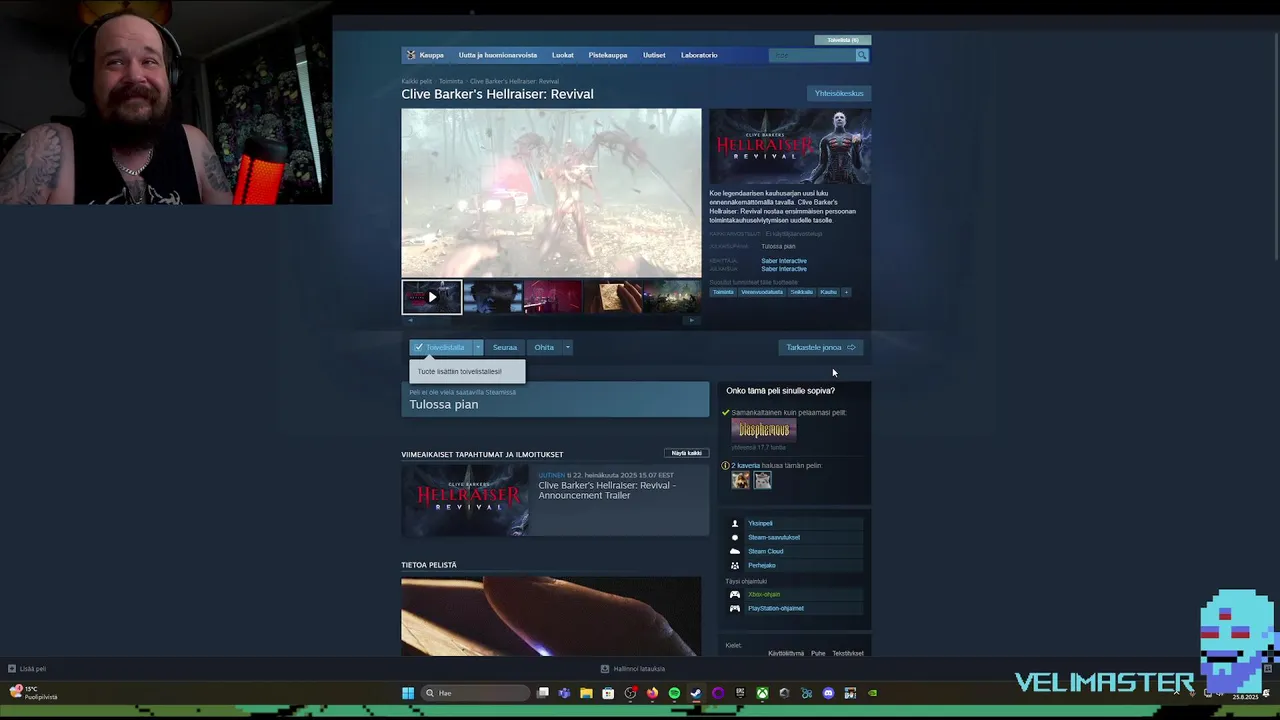This screenshot has height=720, width=1280.
Task: Click the Perhejako family sharing icon
Action: tap(735, 565)
